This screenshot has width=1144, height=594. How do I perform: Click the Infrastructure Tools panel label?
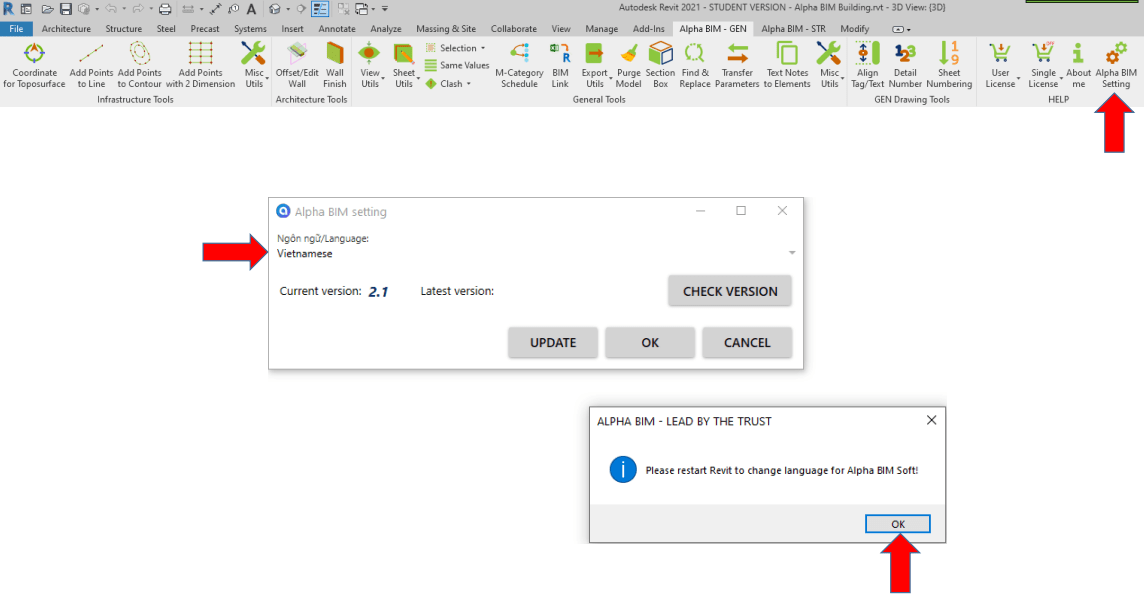135,99
